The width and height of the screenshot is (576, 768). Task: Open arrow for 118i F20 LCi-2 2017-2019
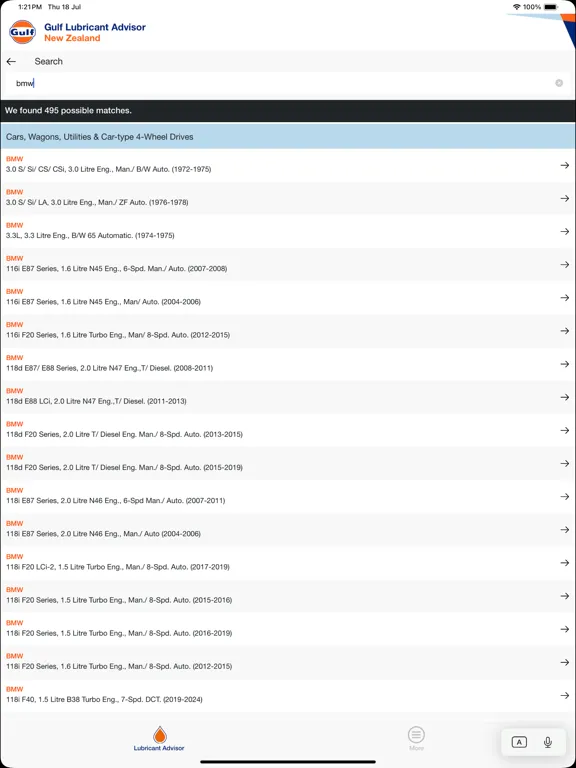click(x=565, y=563)
